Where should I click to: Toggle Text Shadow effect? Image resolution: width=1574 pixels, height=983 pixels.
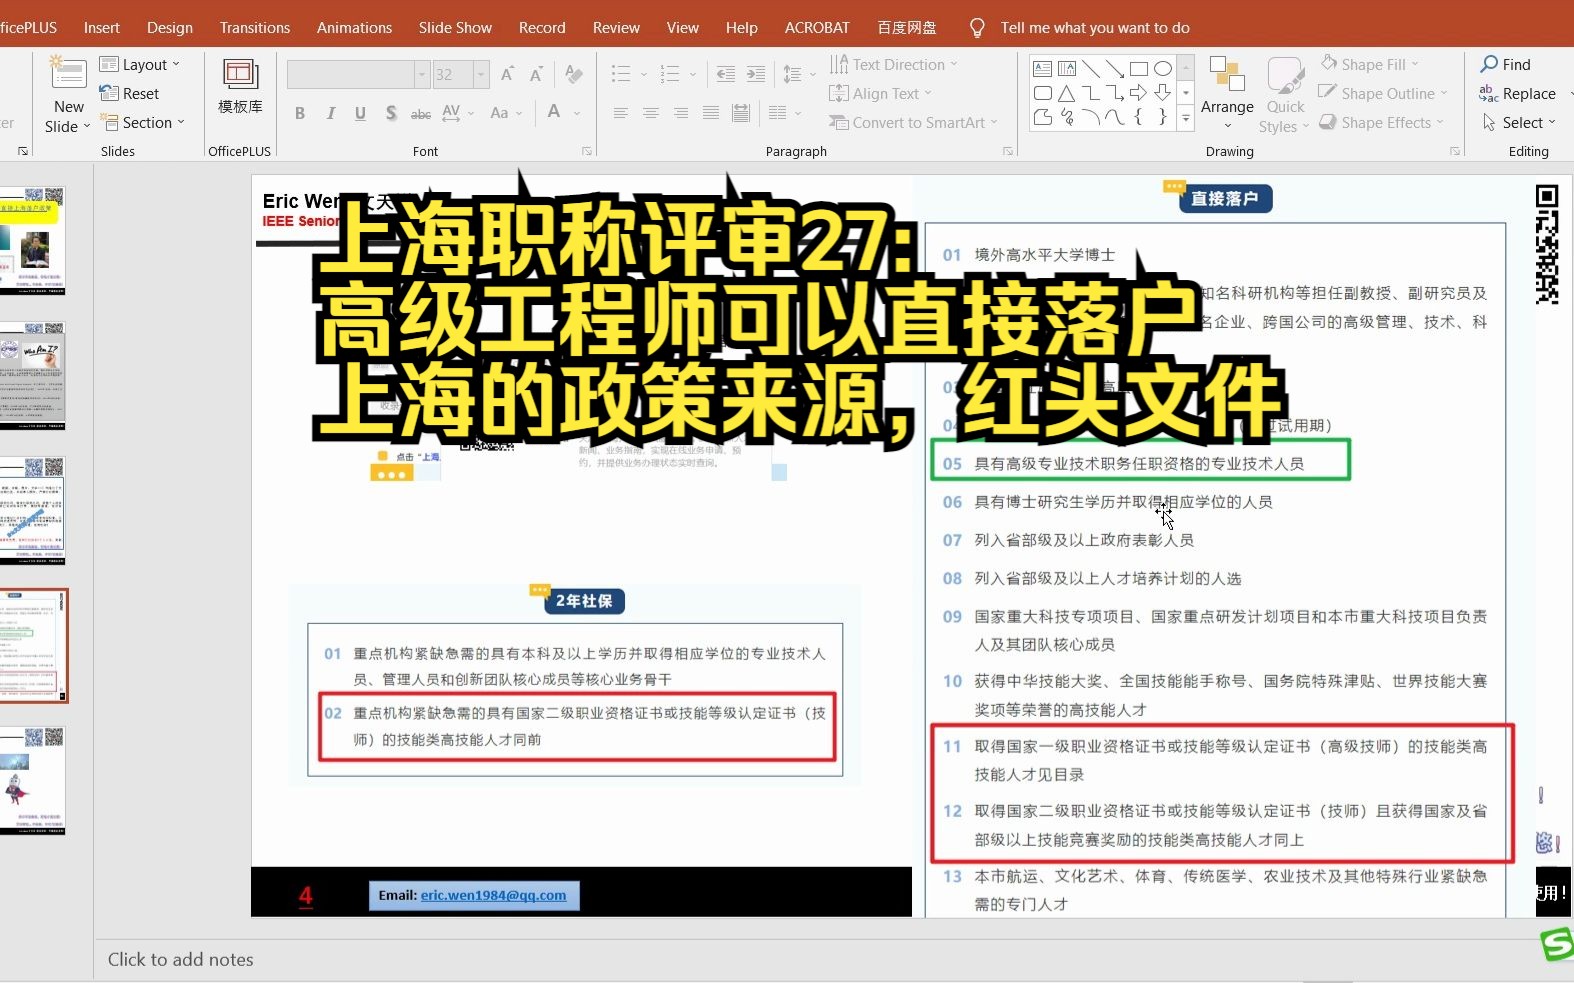coord(391,113)
